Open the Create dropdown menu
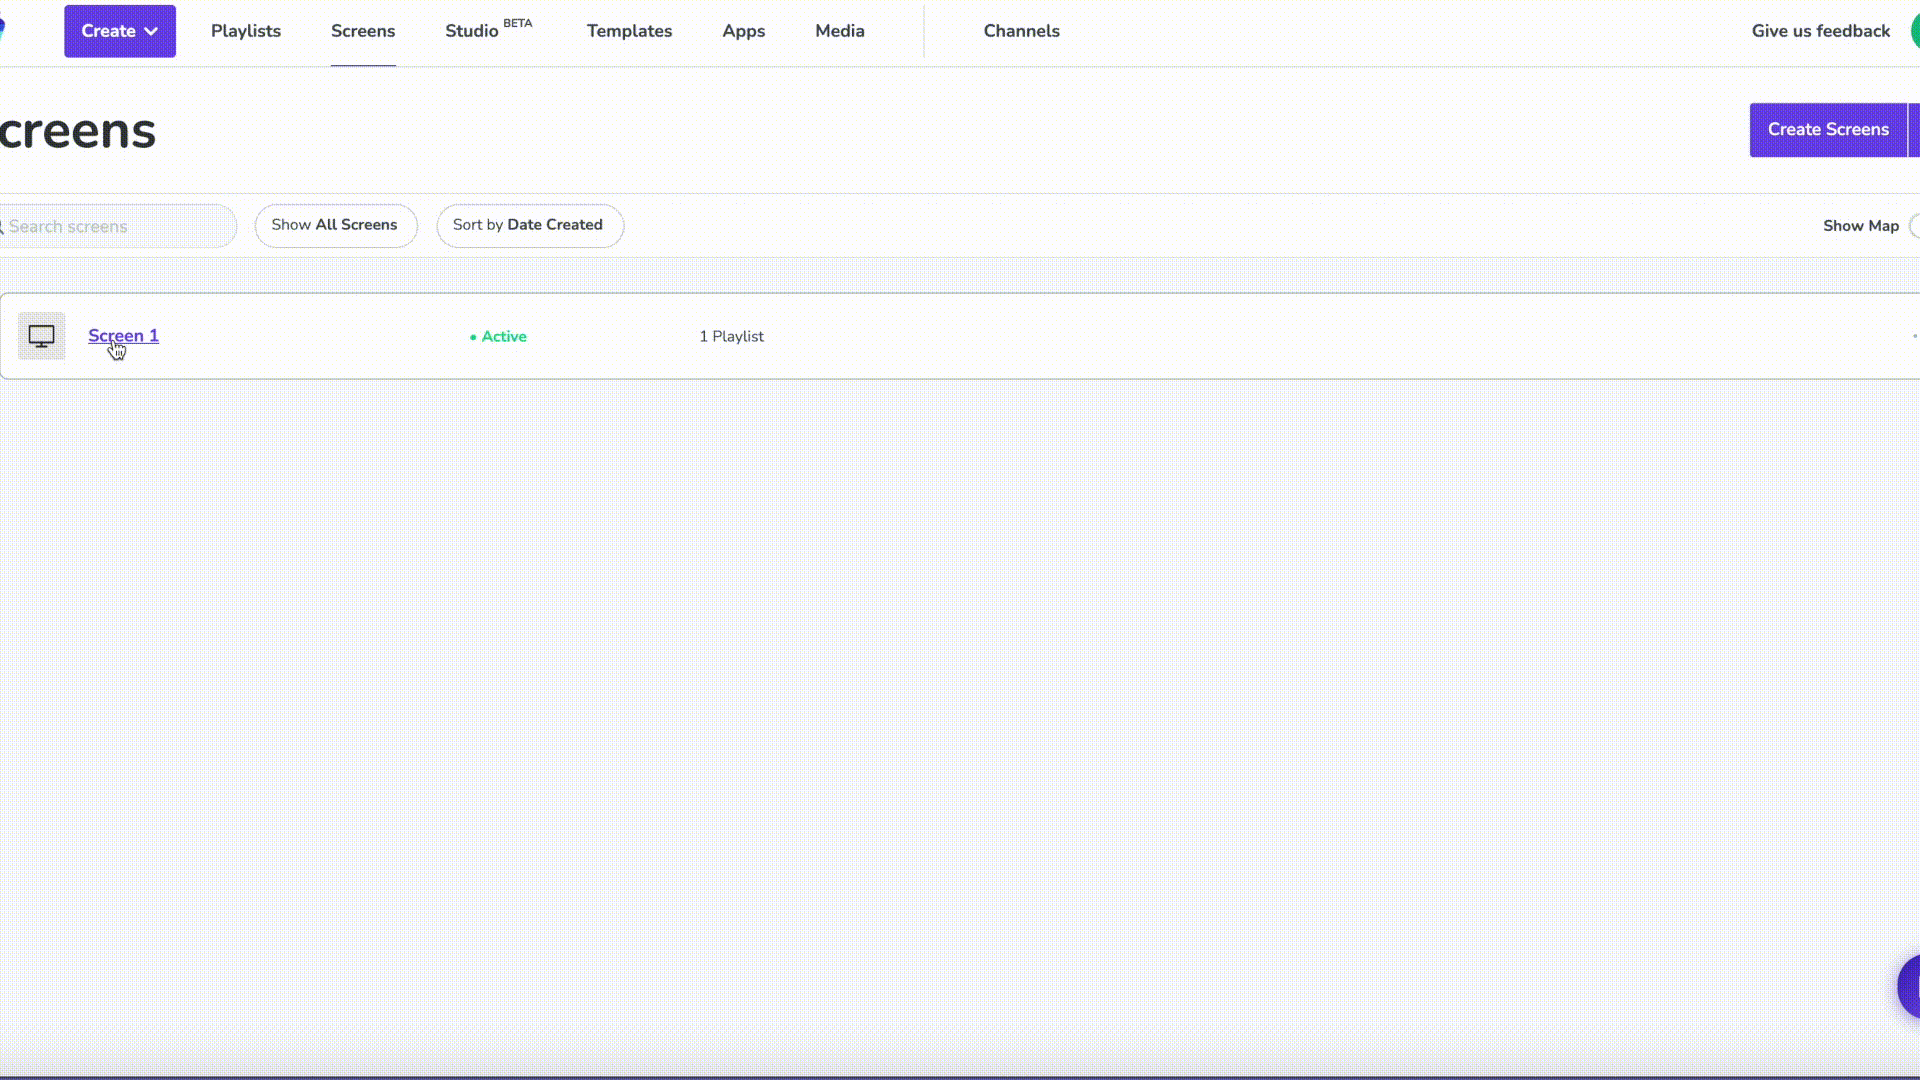 [x=120, y=31]
